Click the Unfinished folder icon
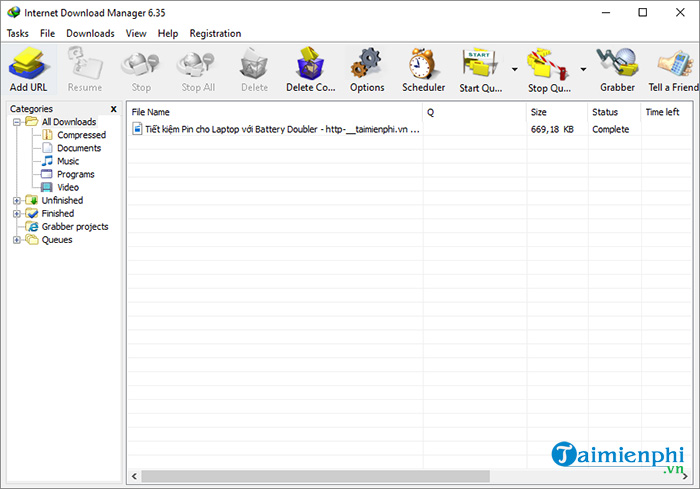700x489 pixels. pos(32,200)
